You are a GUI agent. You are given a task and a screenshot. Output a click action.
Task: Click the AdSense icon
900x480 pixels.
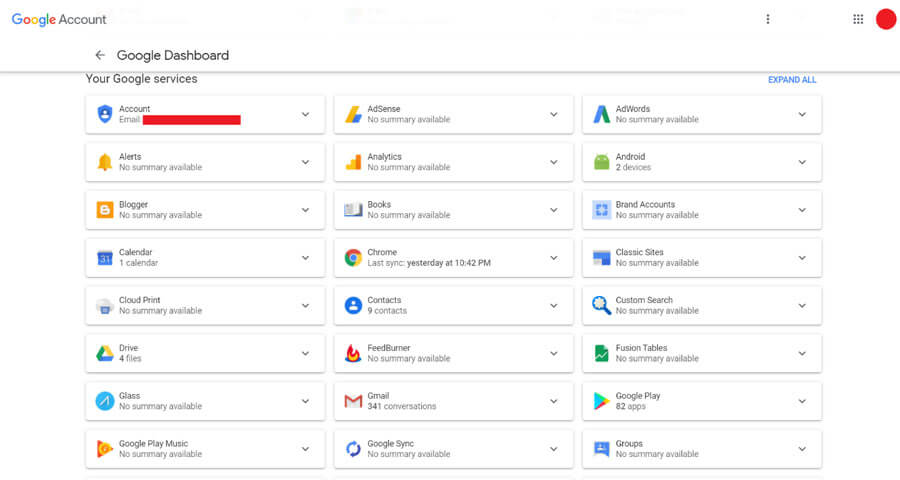(353, 114)
